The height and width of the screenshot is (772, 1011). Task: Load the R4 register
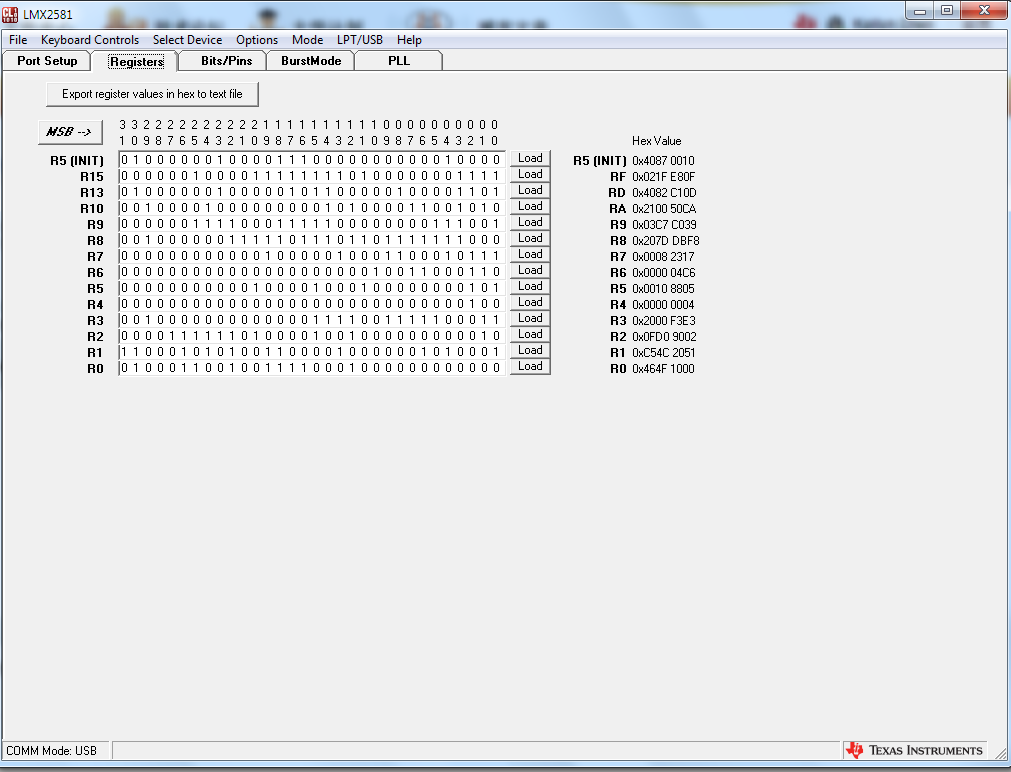pyautogui.click(x=530, y=302)
